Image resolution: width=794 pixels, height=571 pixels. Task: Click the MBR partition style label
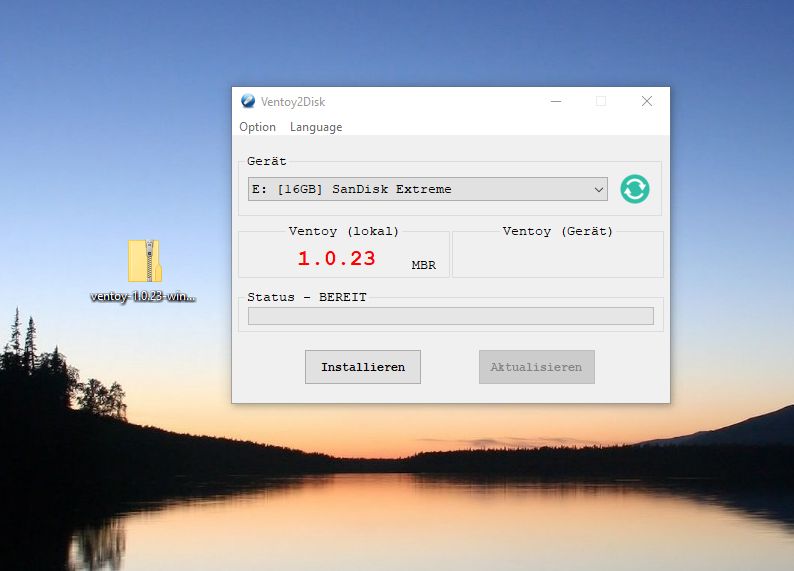point(423,265)
